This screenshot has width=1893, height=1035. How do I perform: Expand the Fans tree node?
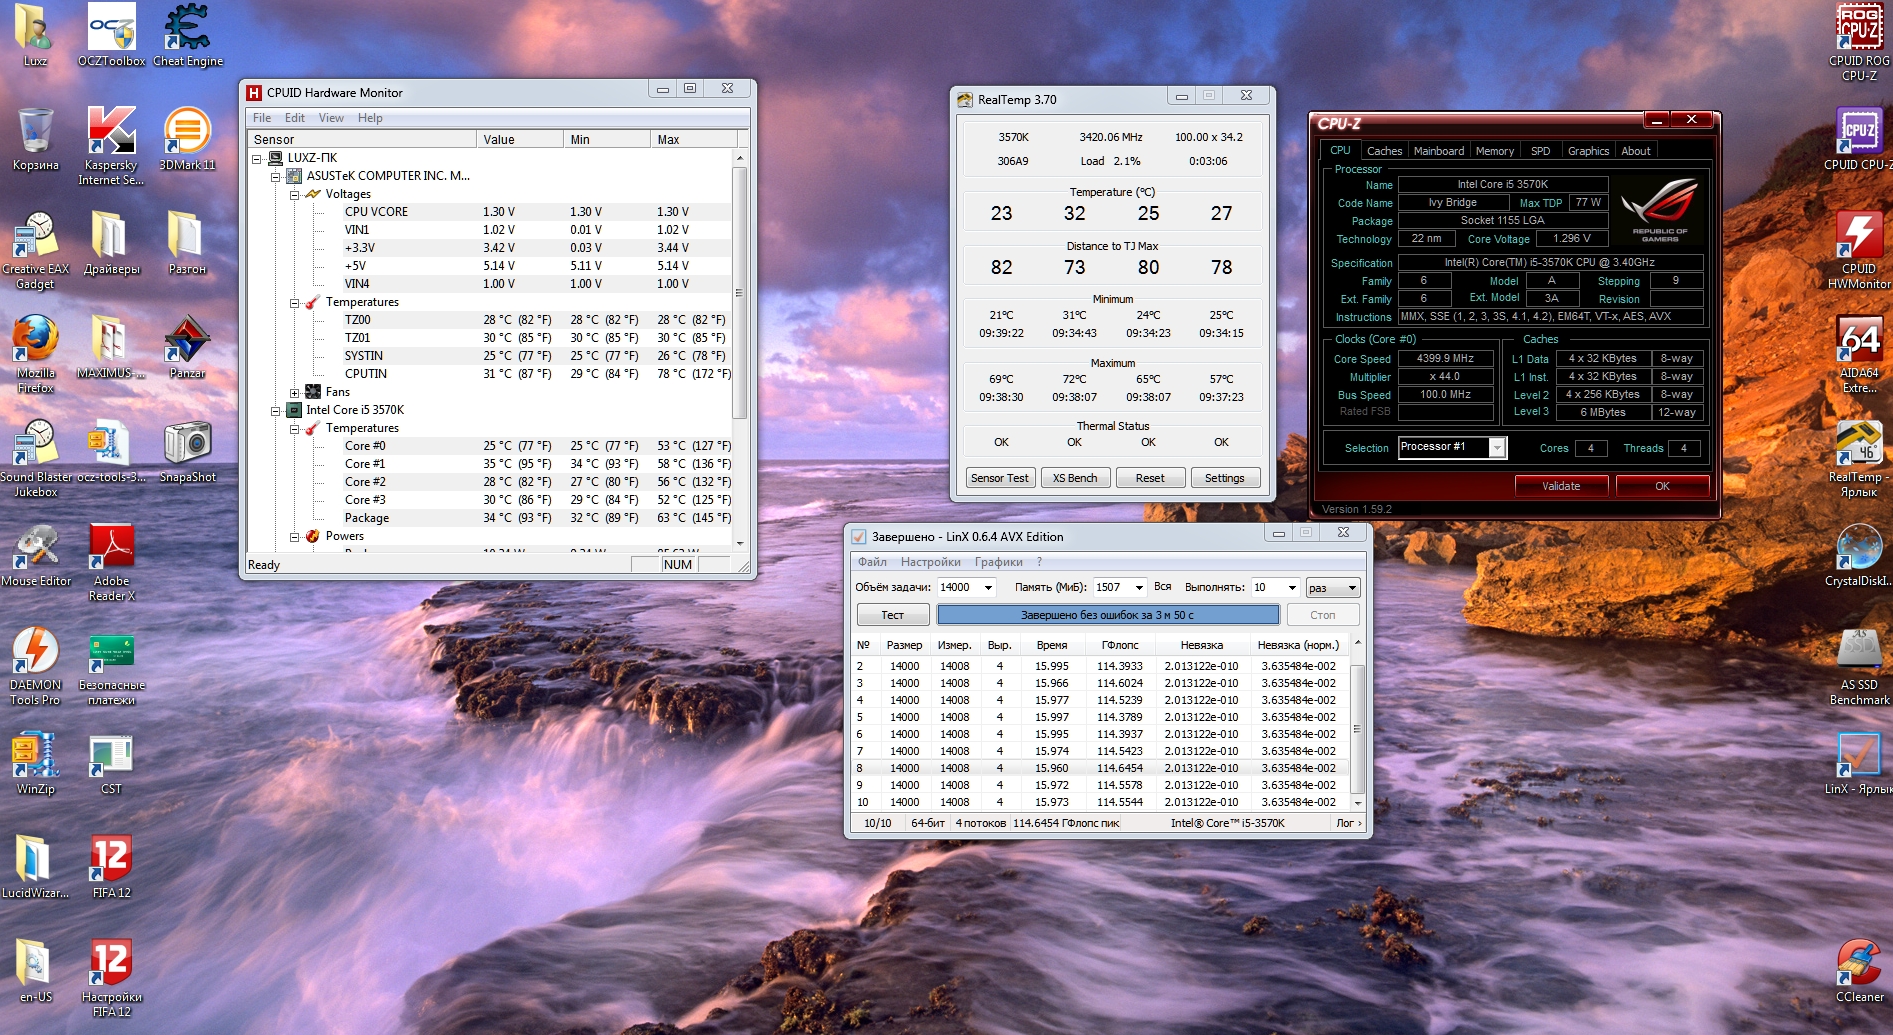[x=295, y=393]
